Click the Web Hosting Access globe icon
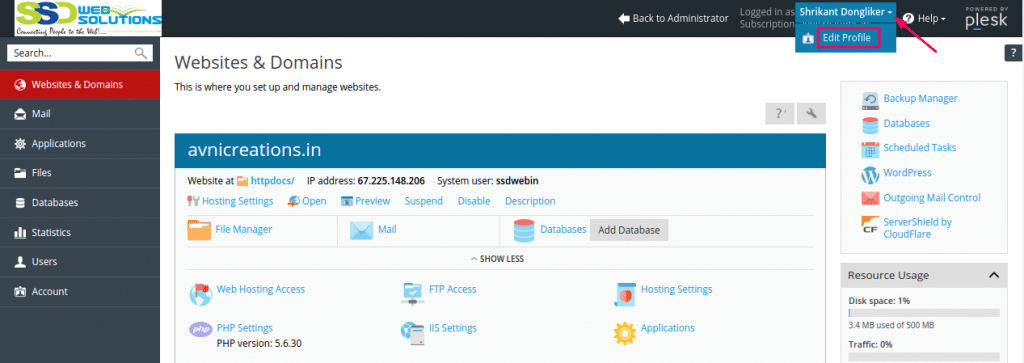This screenshot has height=363, width=1024. coord(200,294)
